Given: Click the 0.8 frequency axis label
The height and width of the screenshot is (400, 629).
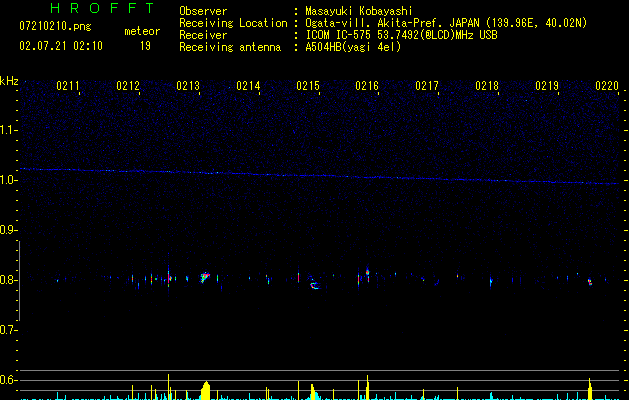Looking at the screenshot, I should click(8, 280).
